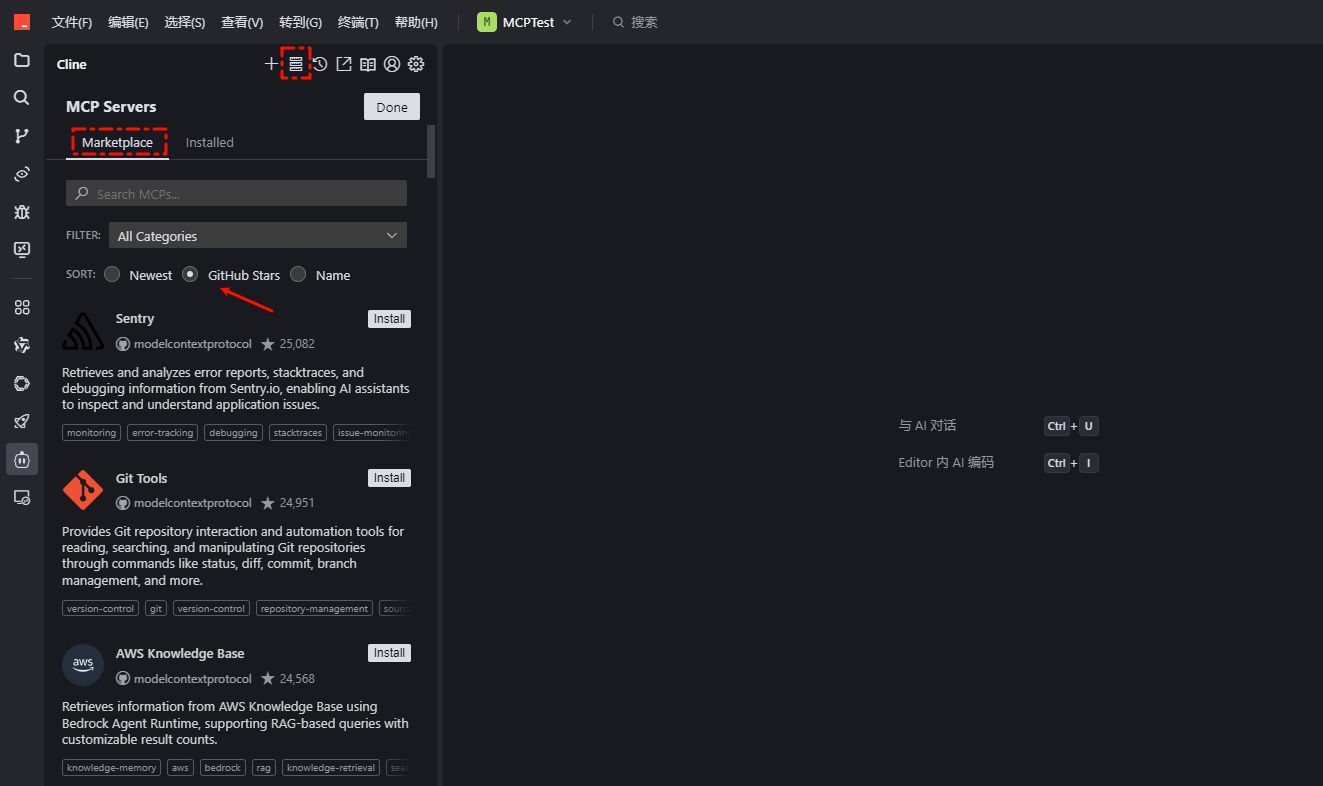Click the AWS Knowledge Base logo thumbnail
The width and height of the screenshot is (1323, 786).
[x=83, y=665]
